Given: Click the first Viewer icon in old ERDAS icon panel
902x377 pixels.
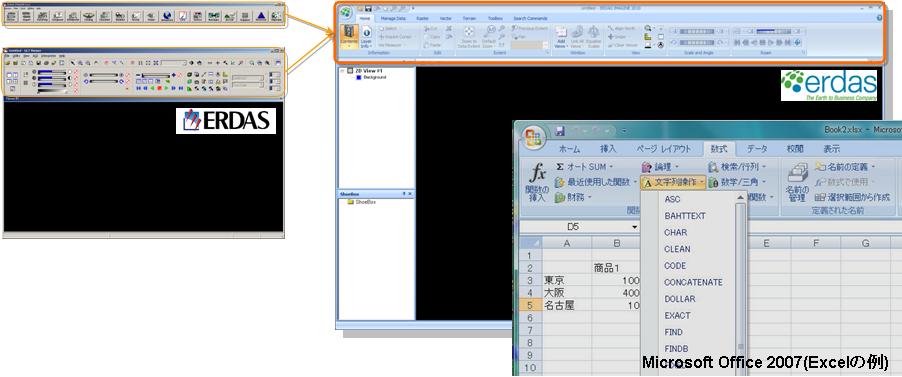Looking at the screenshot, I should 11,16.
